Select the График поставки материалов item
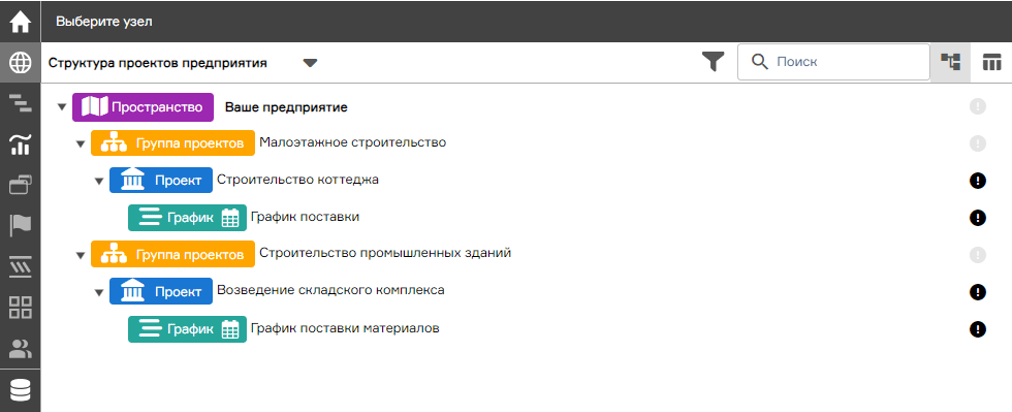Viewport: 1012px width, 412px height. point(345,328)
